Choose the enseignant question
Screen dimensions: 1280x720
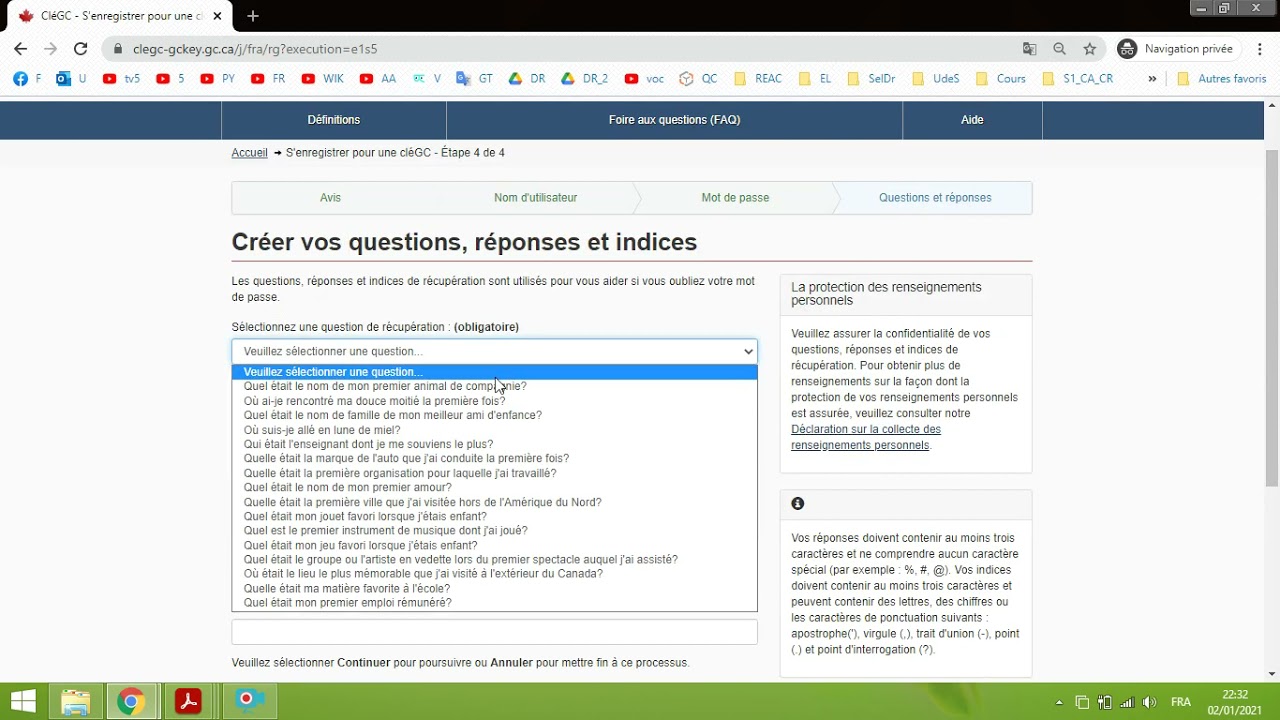(x=494, y=444)
